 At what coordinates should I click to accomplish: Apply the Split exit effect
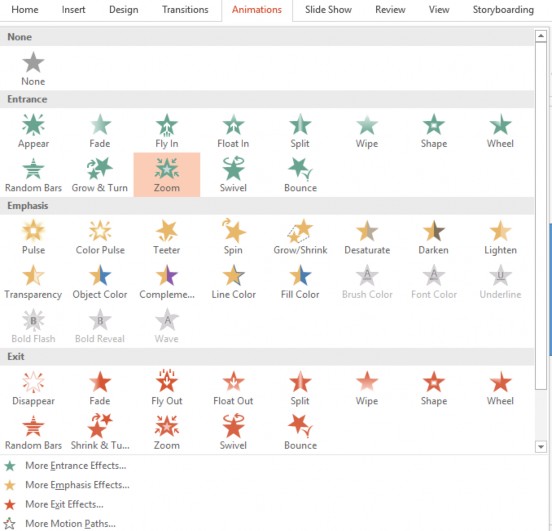point(300,388)
